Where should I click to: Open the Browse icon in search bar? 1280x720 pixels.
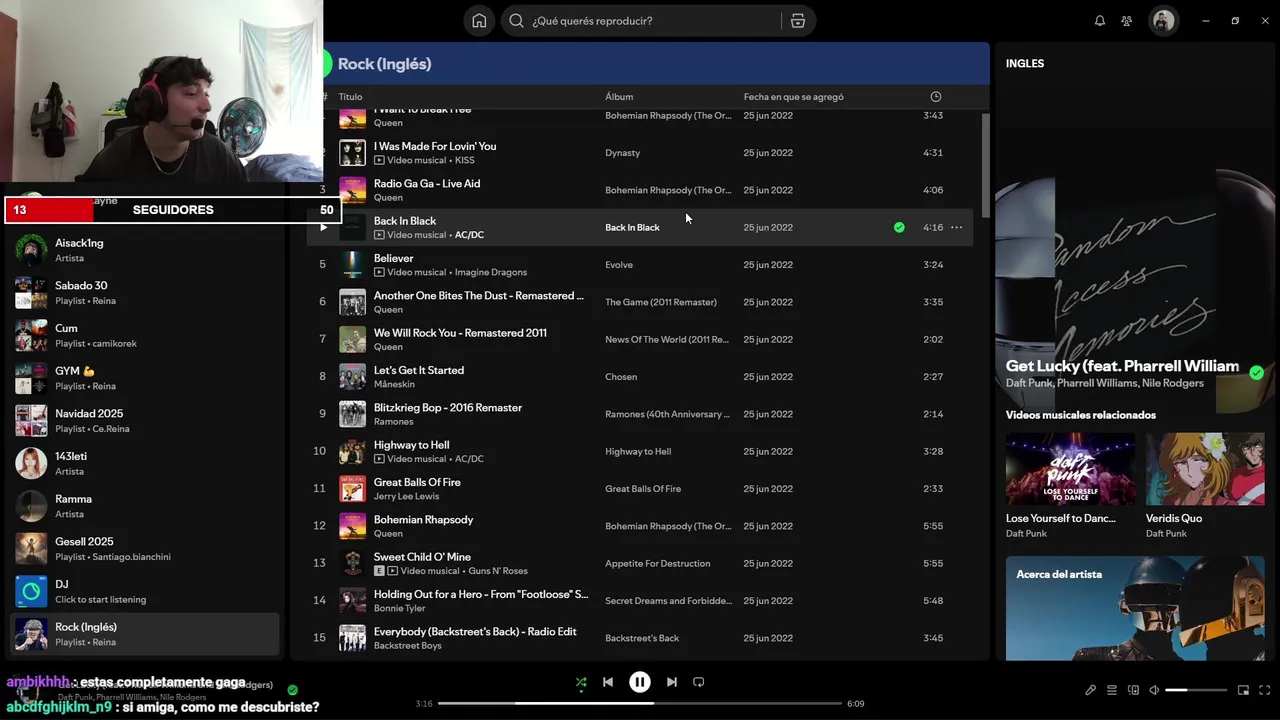click(797, 21)
